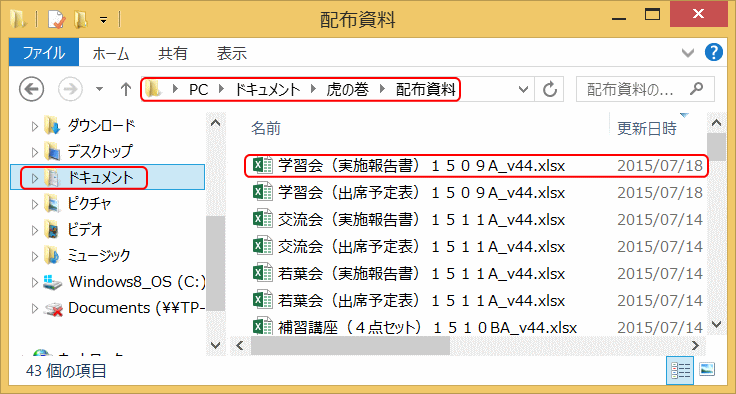
Task: Select ドキュメント in the navigation pane
Action: [100, 178]
